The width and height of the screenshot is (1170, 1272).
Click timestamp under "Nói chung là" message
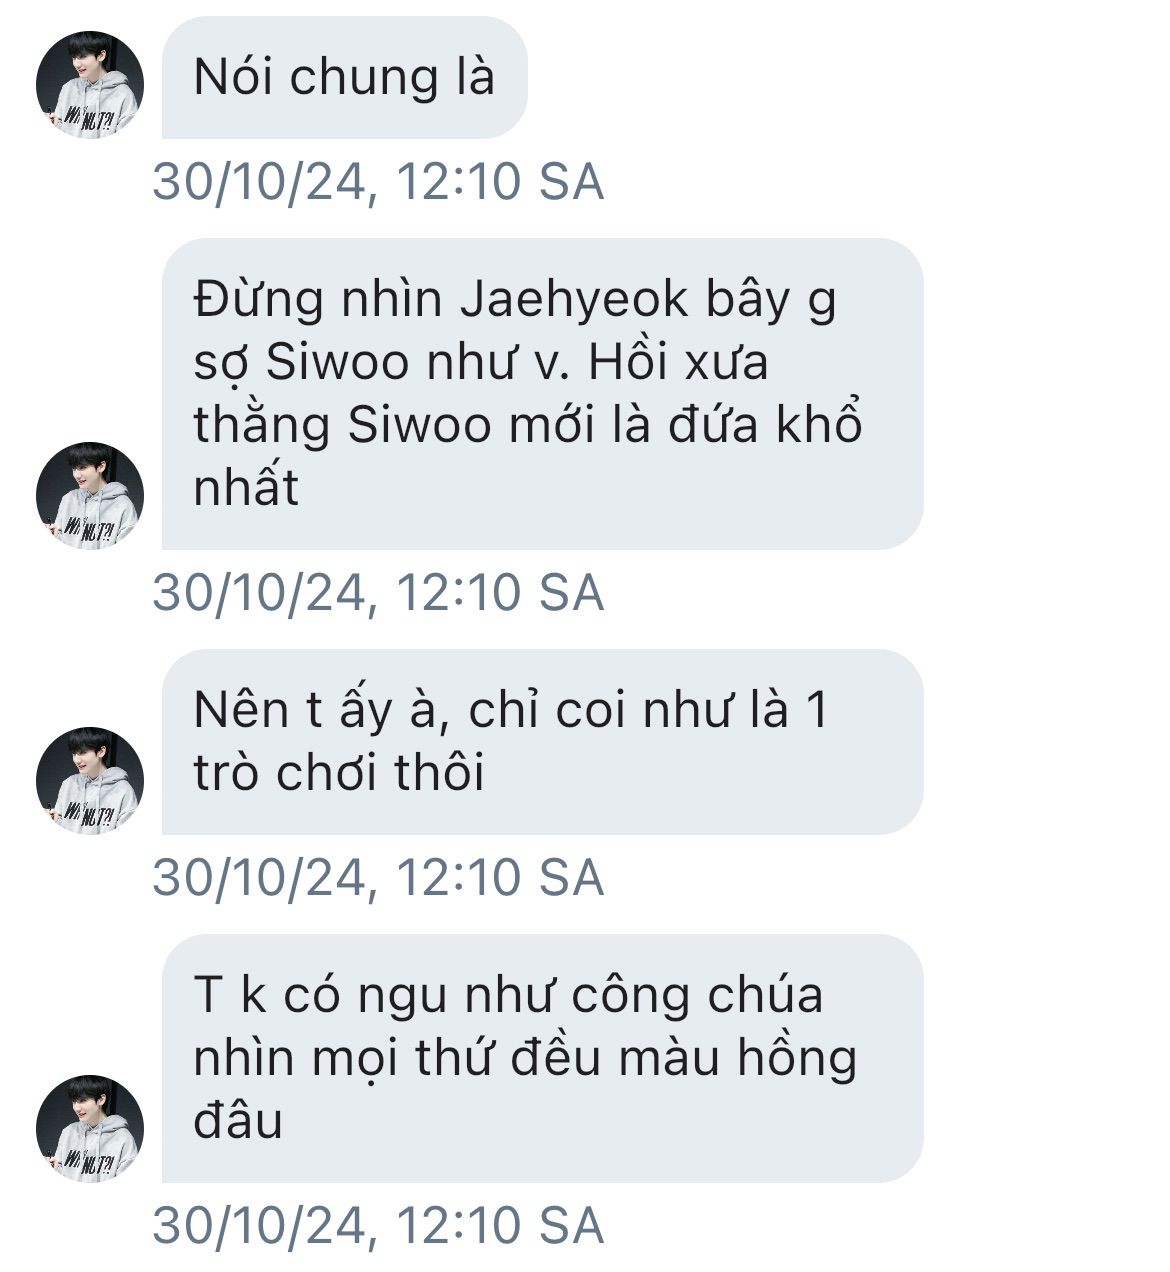[378, 182]
